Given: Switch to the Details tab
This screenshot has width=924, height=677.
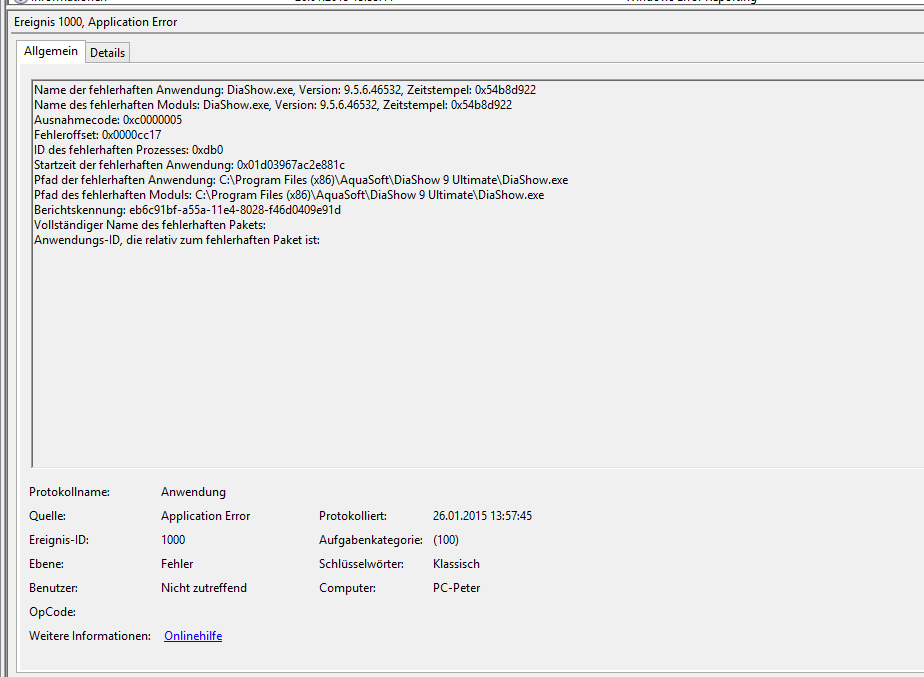Looking at the screenshot, I should coord(108,52).
